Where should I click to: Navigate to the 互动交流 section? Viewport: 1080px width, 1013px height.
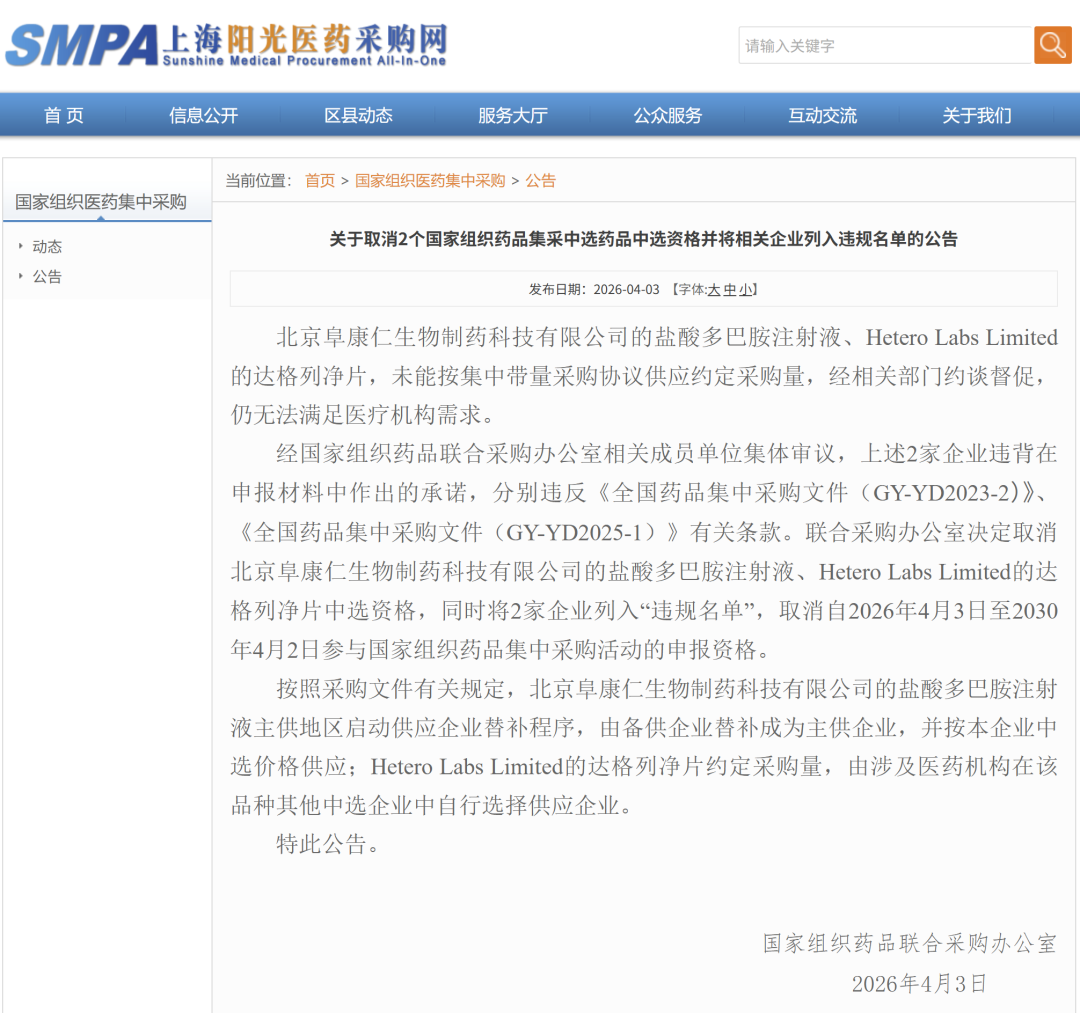point(822,116)
